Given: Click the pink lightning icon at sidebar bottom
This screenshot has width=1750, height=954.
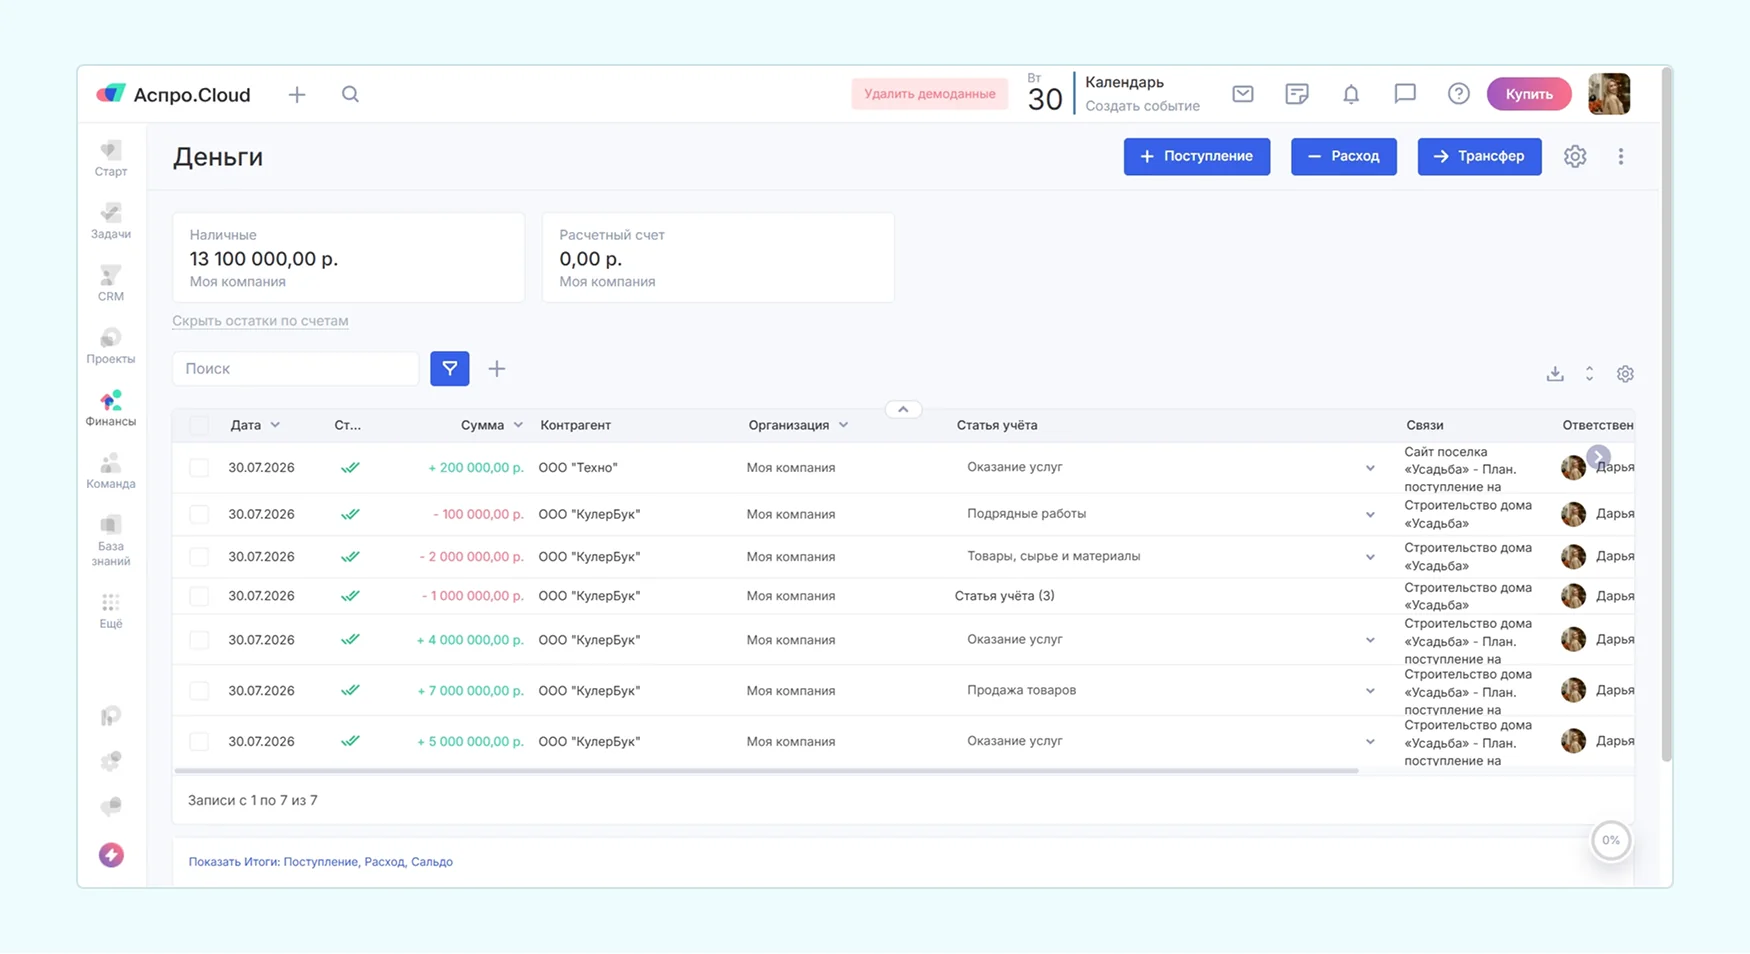Looking at the screenshot, I should [x=111, y=855].
